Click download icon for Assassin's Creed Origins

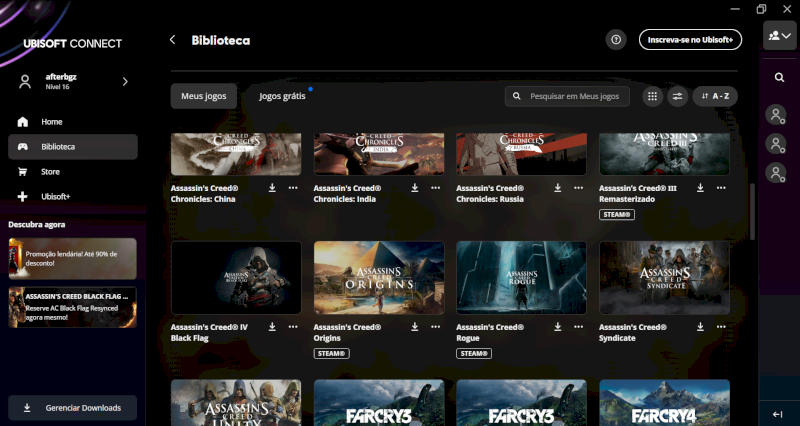coord(415,327)
